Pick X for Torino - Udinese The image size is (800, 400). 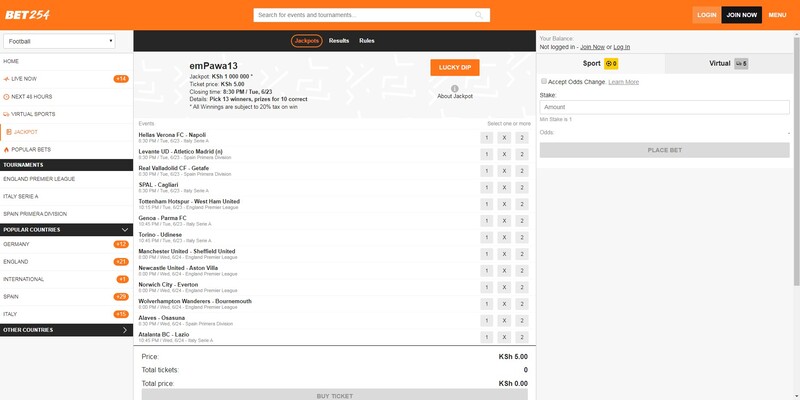[504, 237]
